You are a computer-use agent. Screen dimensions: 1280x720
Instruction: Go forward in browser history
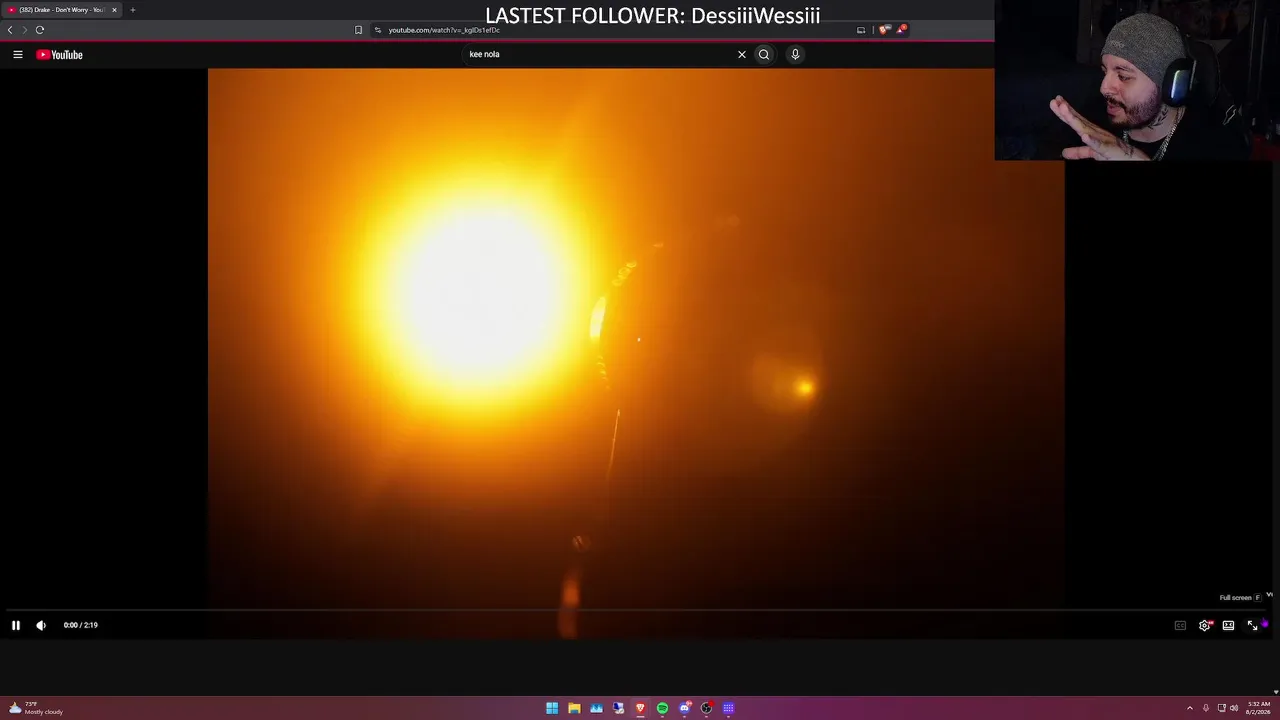tap(24, 30)
